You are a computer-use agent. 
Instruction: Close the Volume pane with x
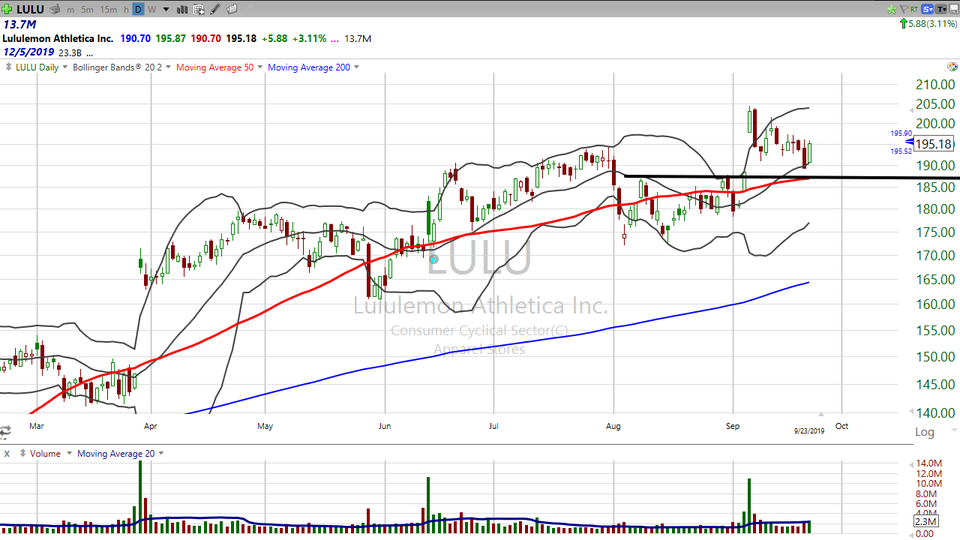(7, 453)
